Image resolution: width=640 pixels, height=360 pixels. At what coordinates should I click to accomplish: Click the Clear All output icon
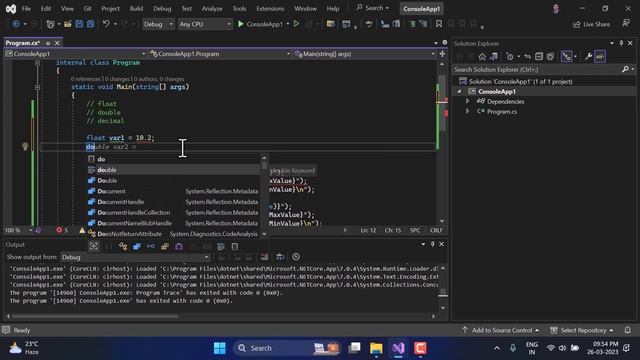pos(264,257)
